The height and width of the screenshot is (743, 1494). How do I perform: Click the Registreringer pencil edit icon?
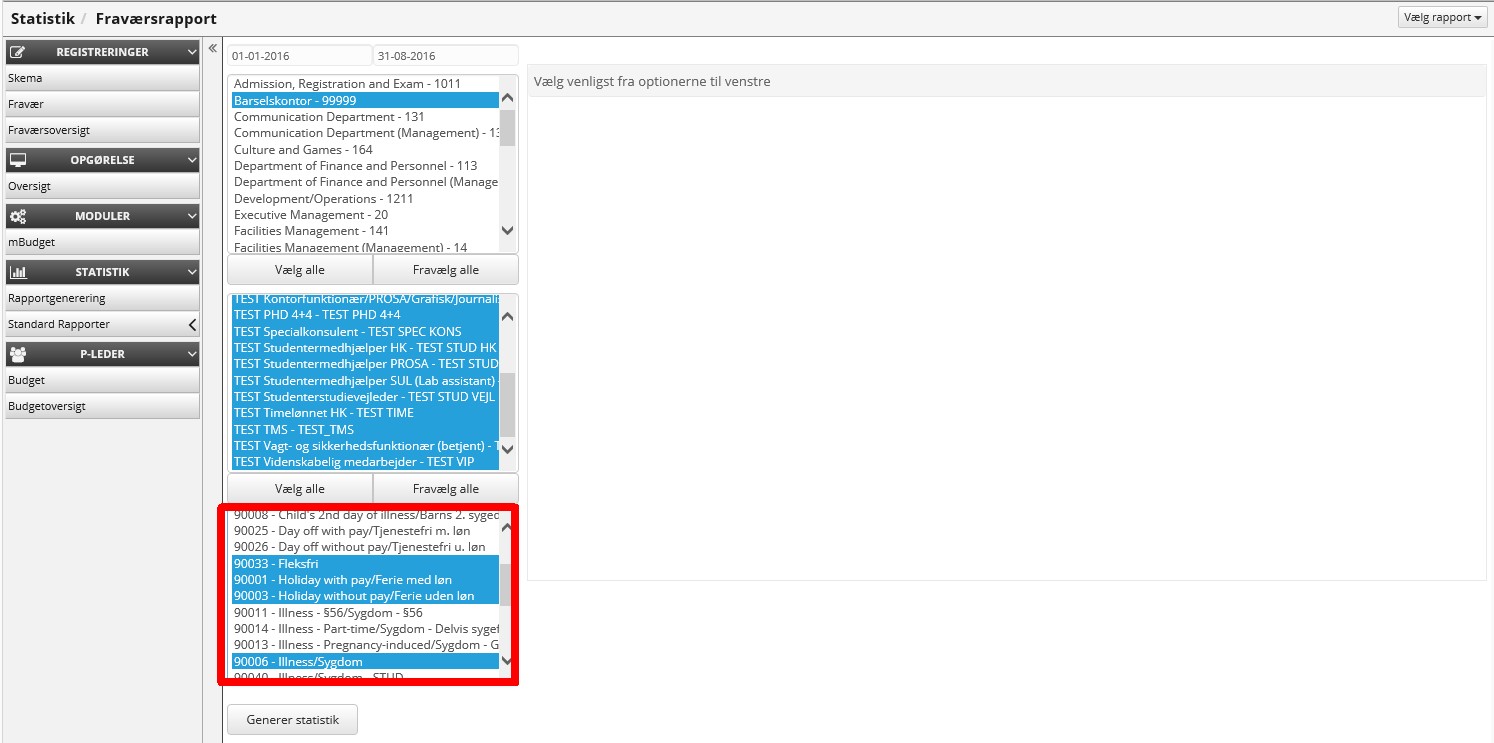(x=18, y=52)
